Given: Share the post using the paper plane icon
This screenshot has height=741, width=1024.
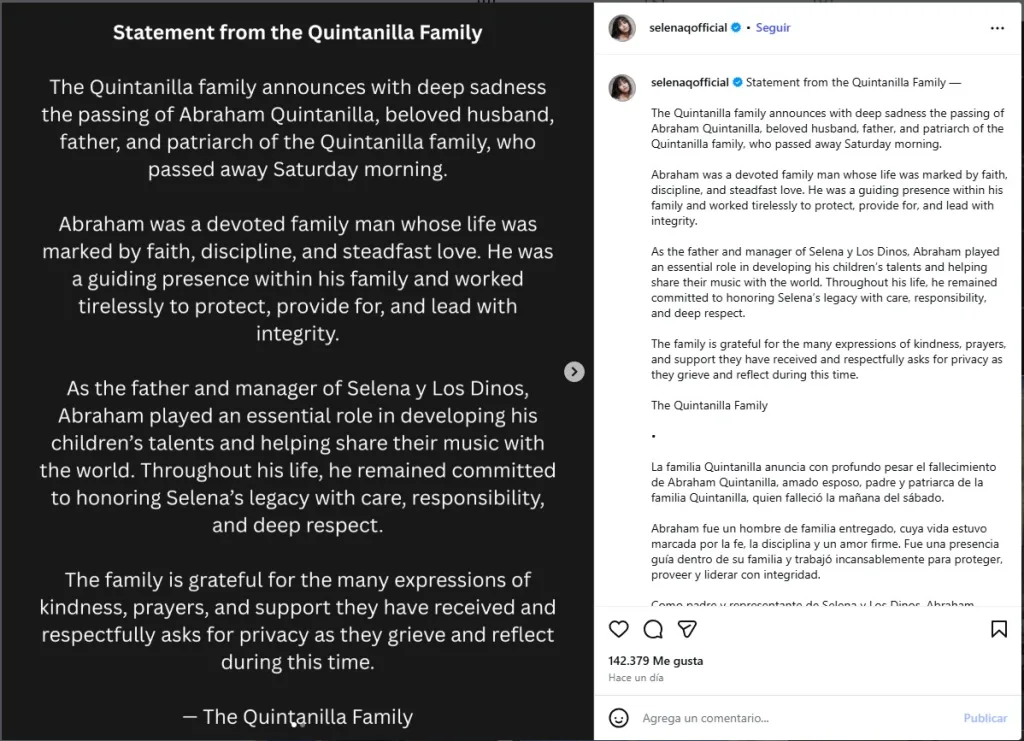Looking at the screenshot, I should pyautogui.click(x=688, y=629).
